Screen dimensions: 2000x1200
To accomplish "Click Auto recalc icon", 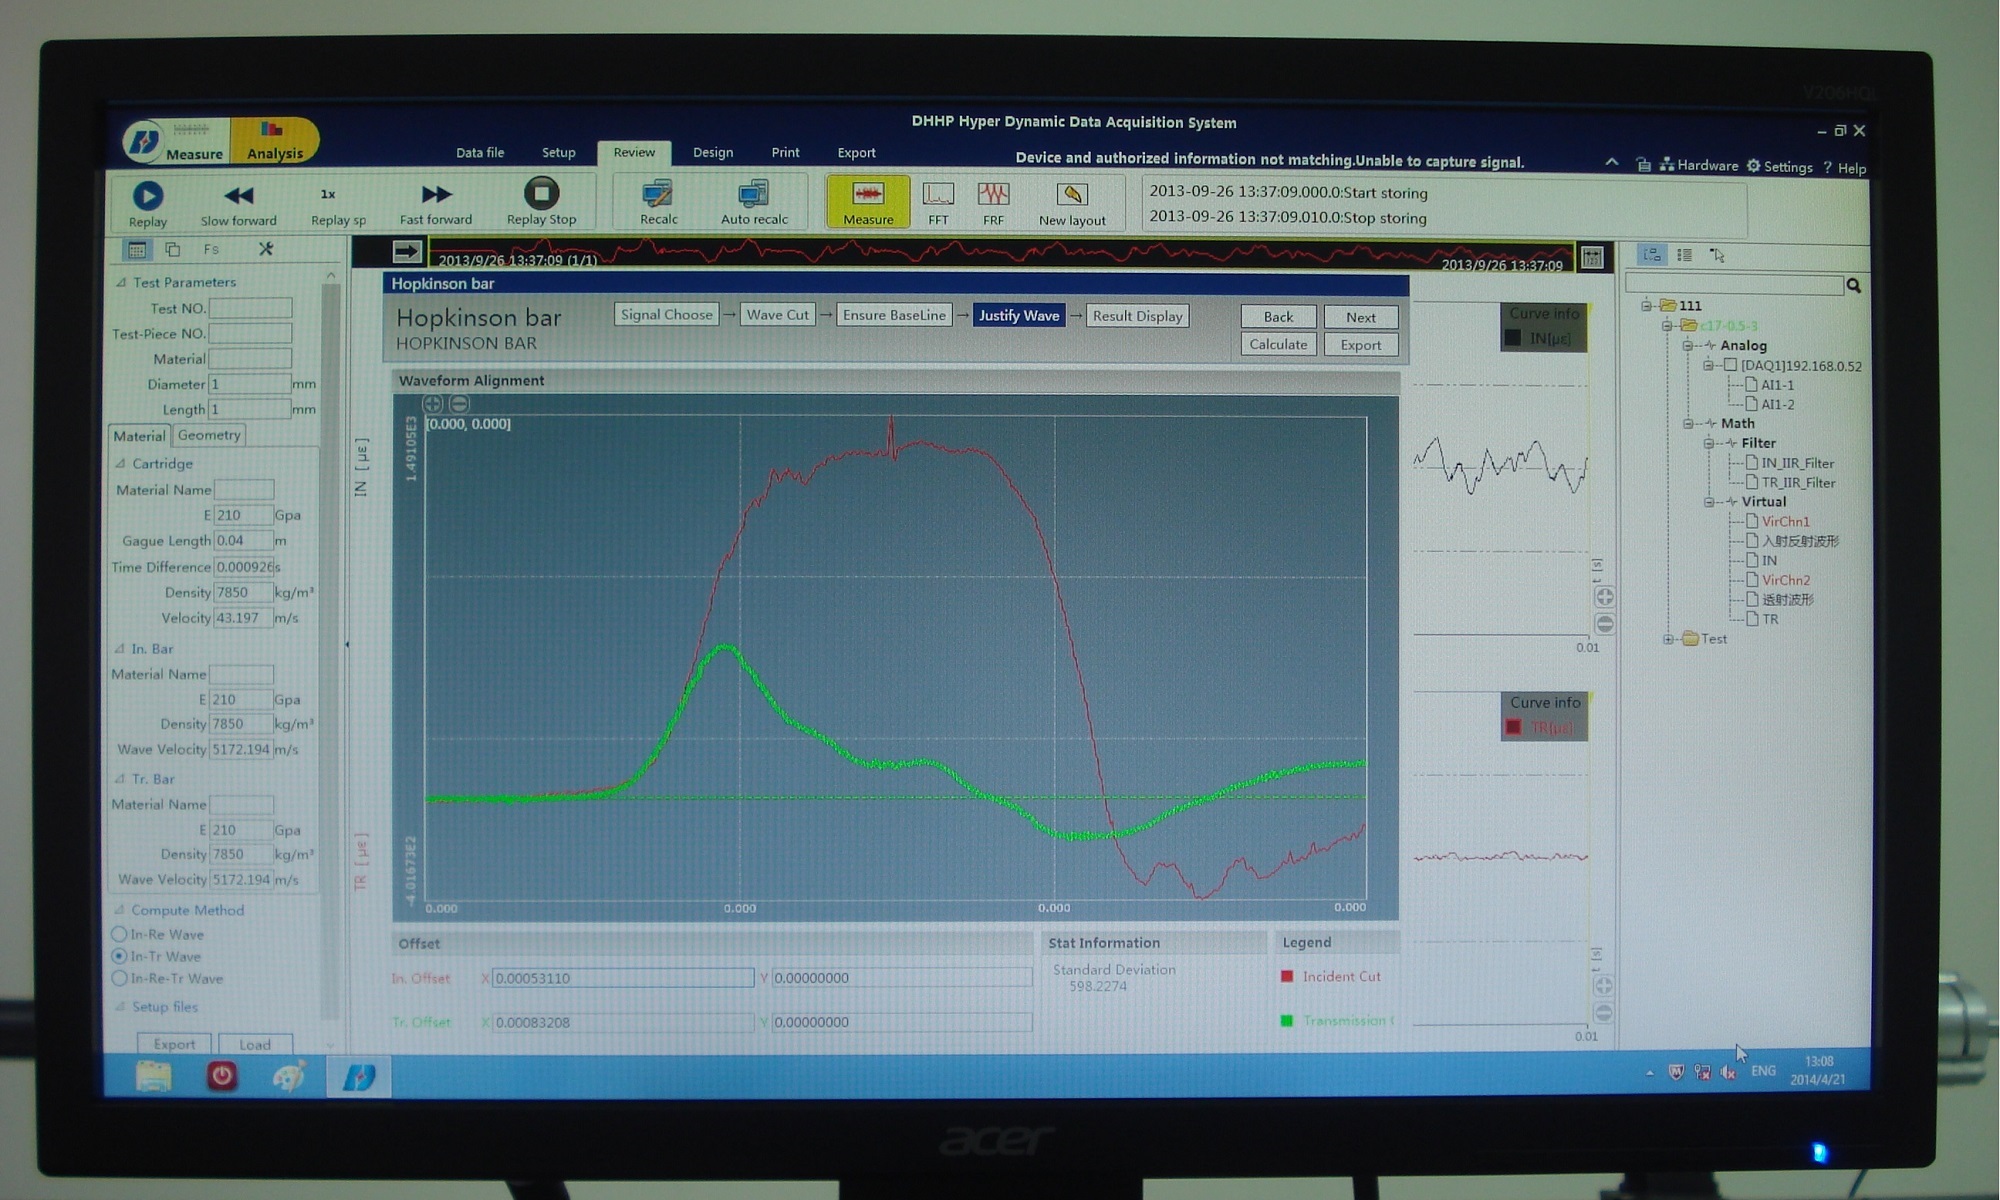I will tap(753, 194).
